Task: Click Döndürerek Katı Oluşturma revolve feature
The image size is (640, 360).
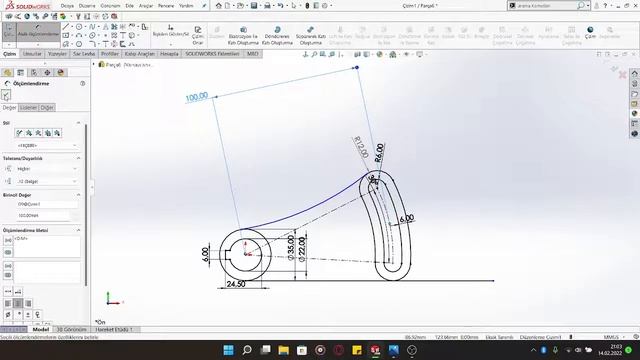Action: tap(277, 36)
